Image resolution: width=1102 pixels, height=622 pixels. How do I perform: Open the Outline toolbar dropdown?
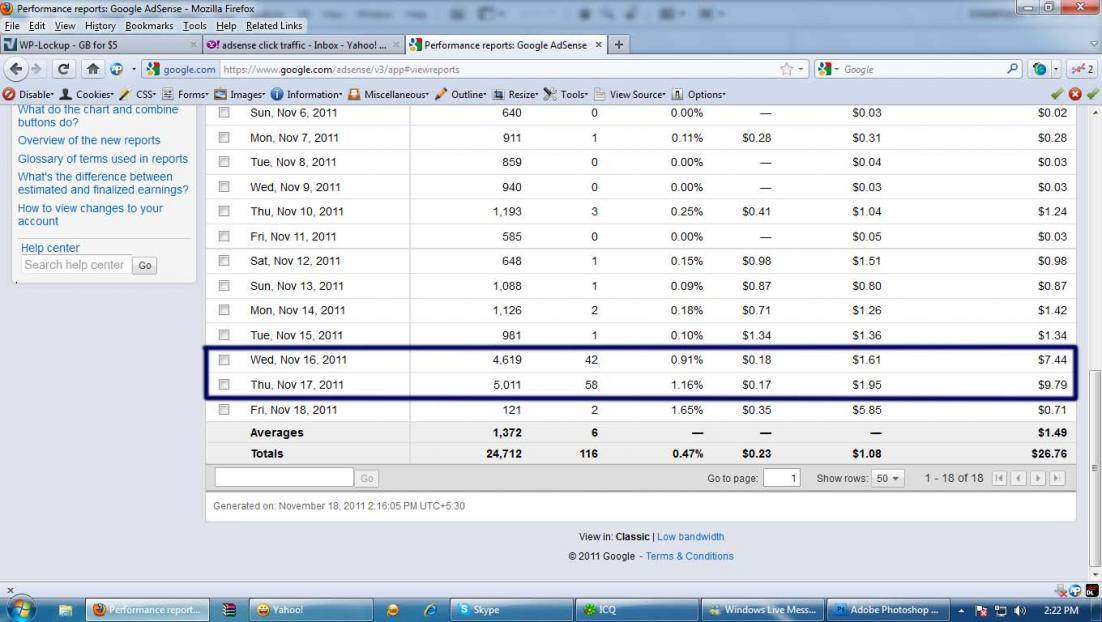460,94
